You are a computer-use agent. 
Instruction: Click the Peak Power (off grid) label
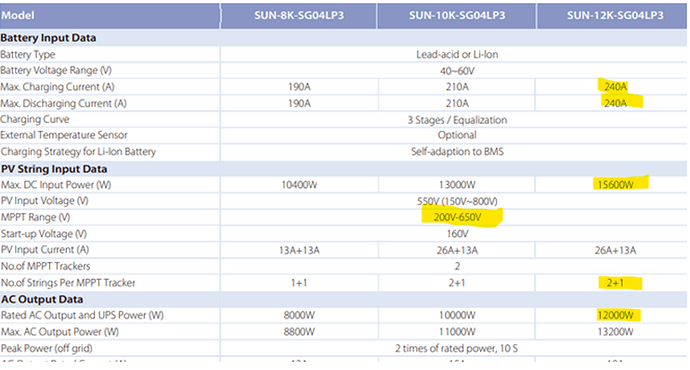pyautogui.click(x=47, y=348)
